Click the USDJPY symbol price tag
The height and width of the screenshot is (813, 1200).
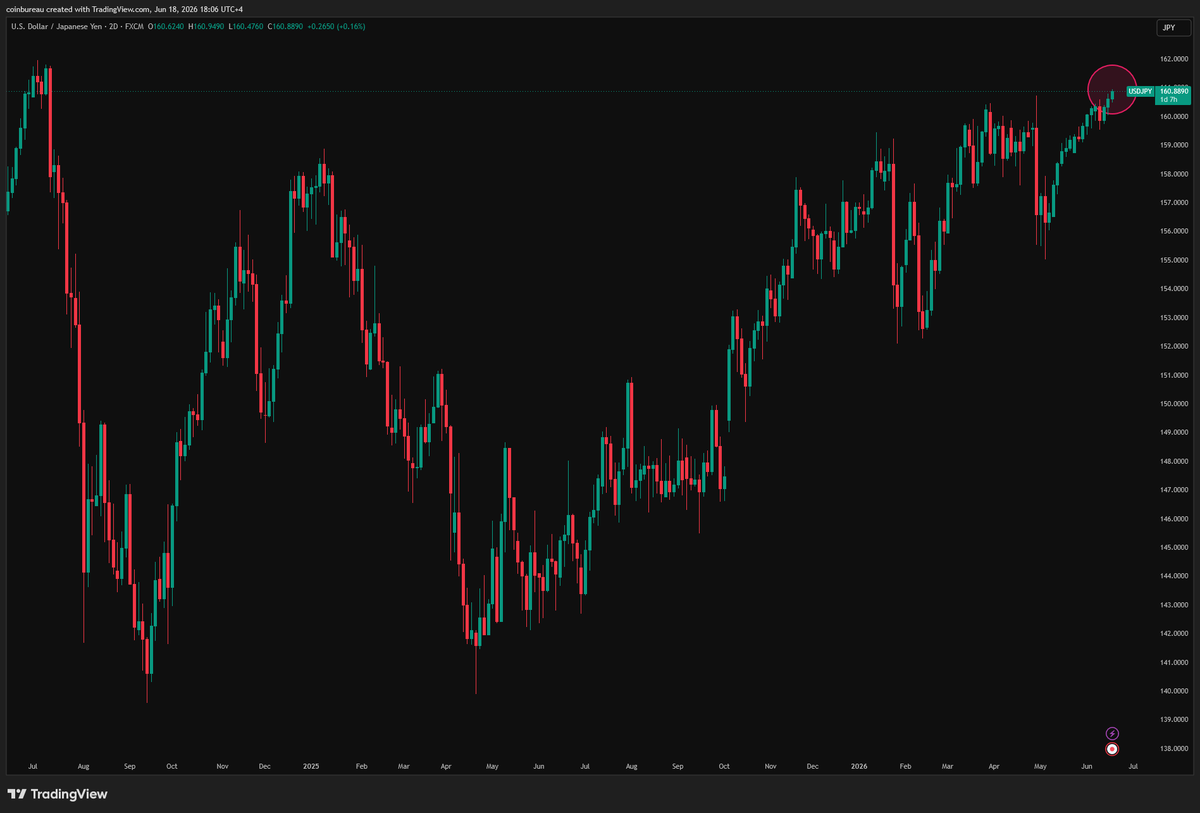tap(1140, 91)
